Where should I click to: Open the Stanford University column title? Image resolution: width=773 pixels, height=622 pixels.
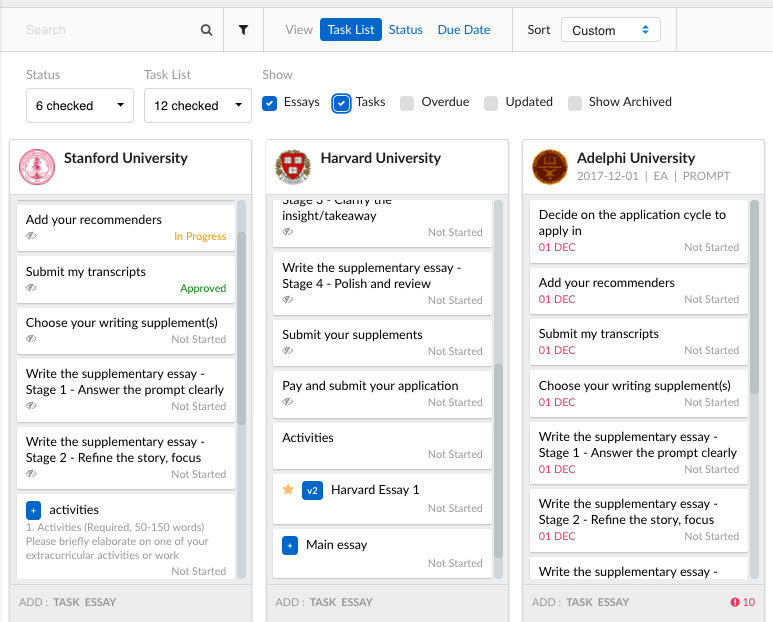126,158
